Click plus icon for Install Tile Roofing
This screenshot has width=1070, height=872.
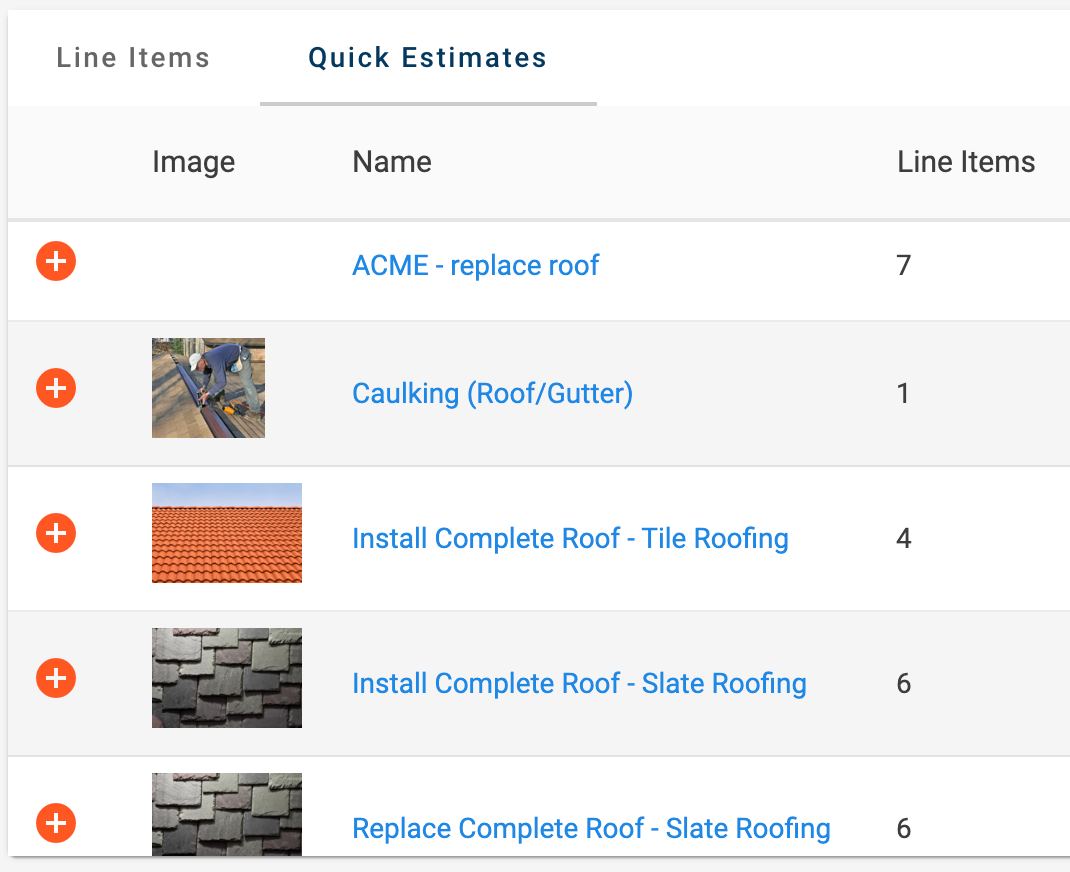[56, 532]
